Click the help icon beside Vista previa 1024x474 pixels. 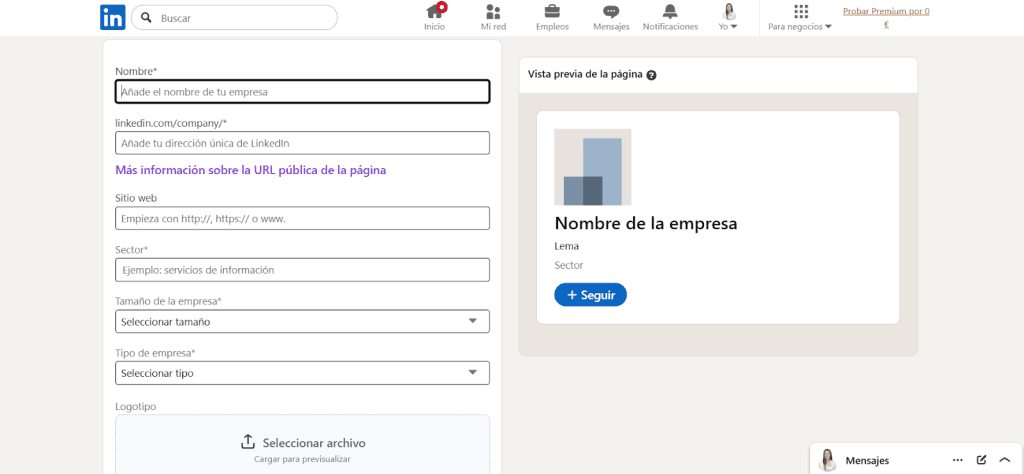[651, 75]
